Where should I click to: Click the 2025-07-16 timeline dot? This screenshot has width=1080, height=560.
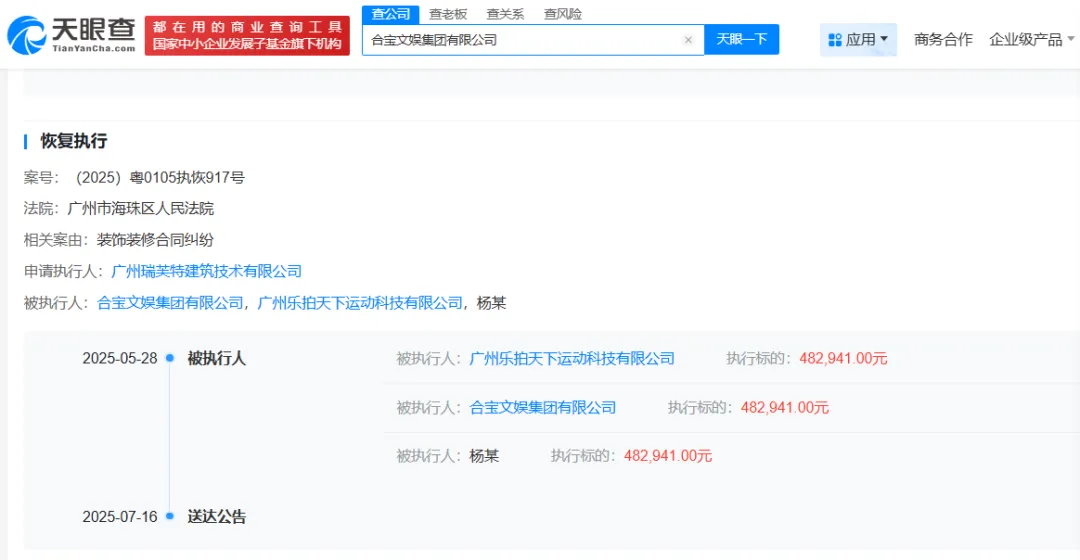tap(170, 516)
